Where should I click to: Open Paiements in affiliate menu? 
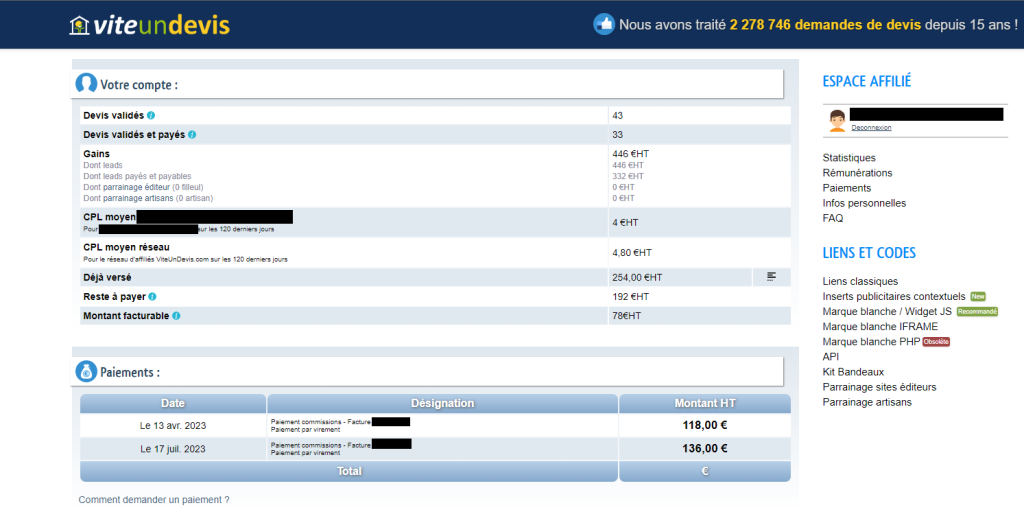[x=846, y=188]
